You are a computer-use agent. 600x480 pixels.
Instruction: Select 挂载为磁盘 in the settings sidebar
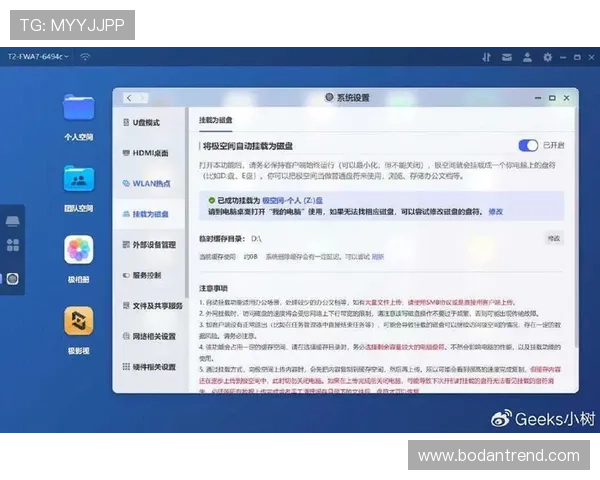[x=150, y=214]
